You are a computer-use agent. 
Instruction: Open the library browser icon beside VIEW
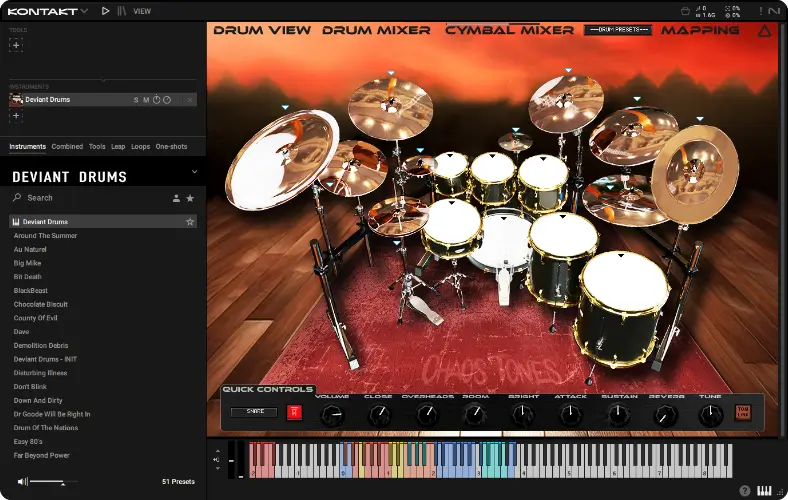[x=122, y=11]
